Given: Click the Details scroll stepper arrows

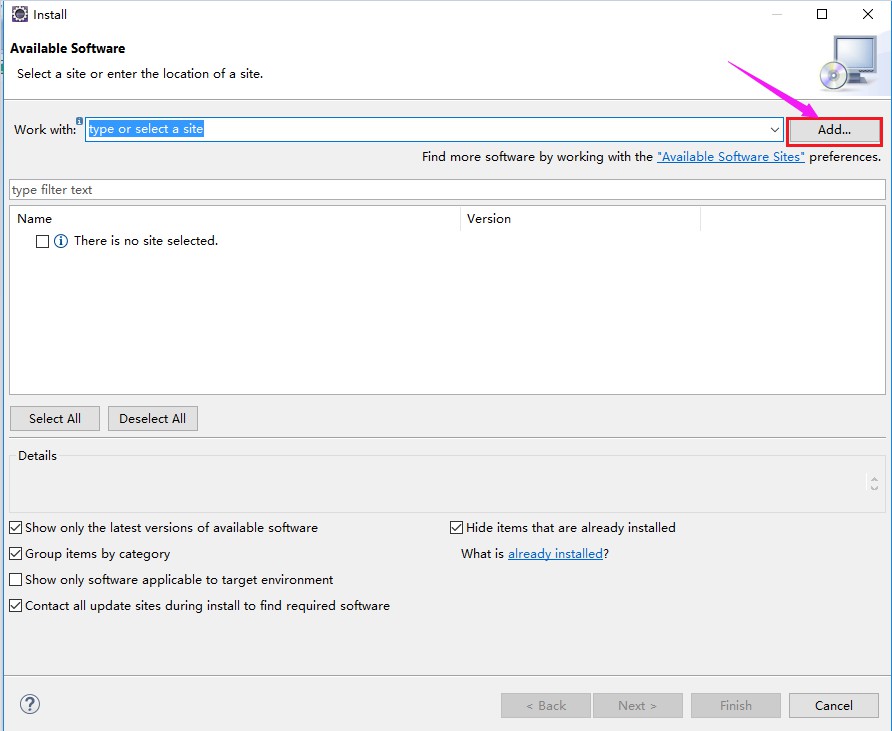Looking at the screenshot, I should 874,483.
